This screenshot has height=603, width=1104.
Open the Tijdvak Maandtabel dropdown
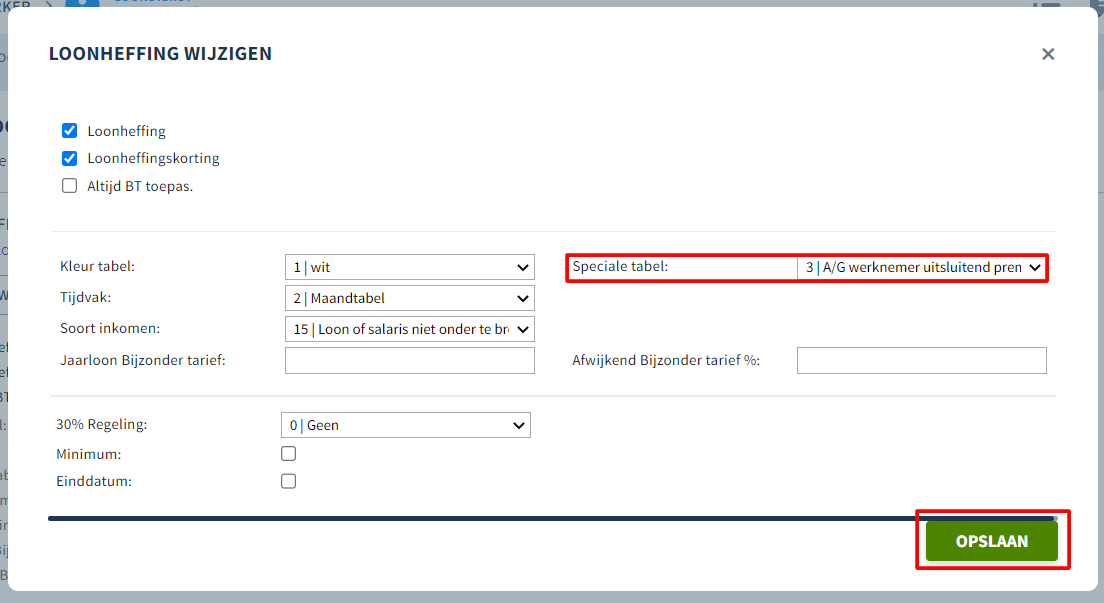(410, 298)
